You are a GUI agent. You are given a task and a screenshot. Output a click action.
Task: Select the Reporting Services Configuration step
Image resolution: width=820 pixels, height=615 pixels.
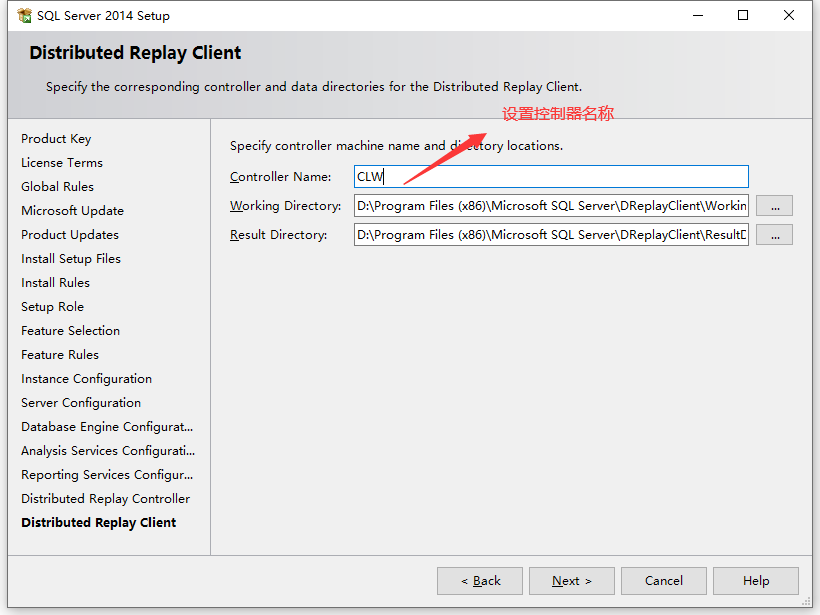click(107, 475)
